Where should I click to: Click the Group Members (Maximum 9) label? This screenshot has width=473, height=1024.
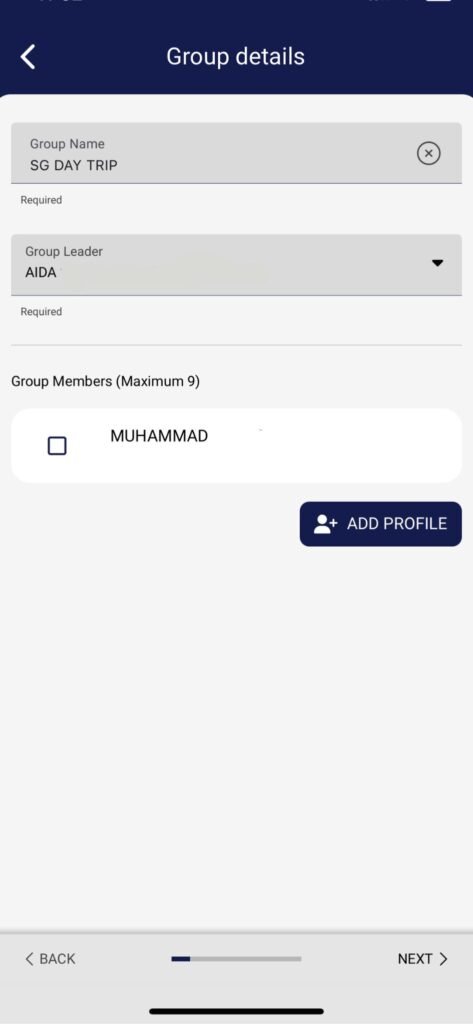pos(105,381)
